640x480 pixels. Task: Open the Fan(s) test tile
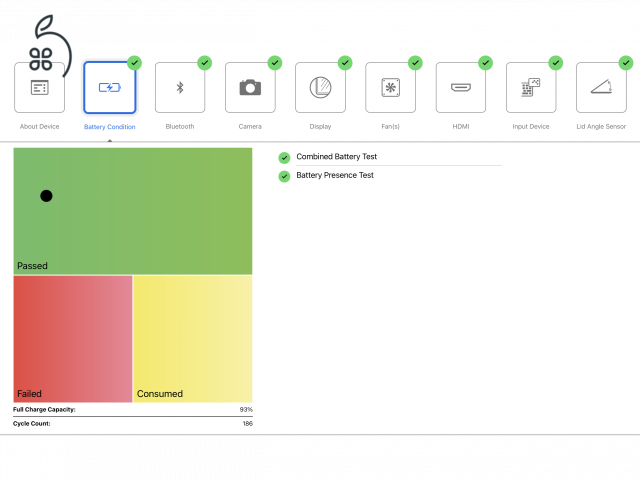391,87
